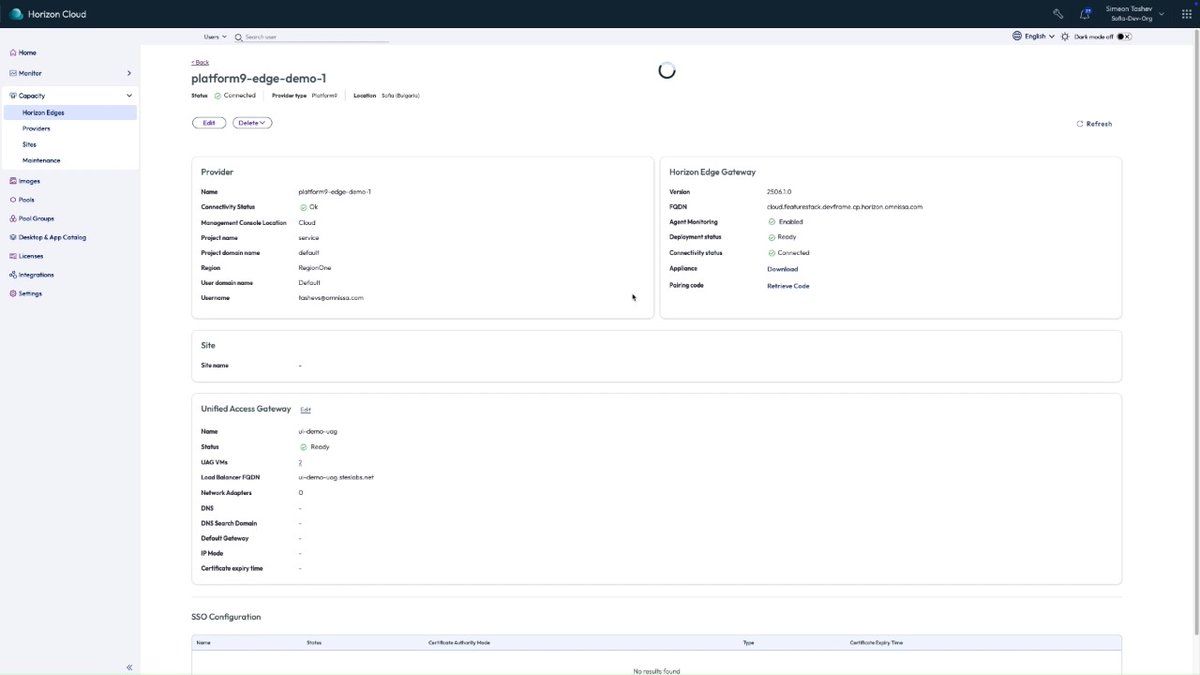This screenshot has width=1200, height=675.
Task: Click the FQDN value cloud.featurestack text
Action: point(845,207)
